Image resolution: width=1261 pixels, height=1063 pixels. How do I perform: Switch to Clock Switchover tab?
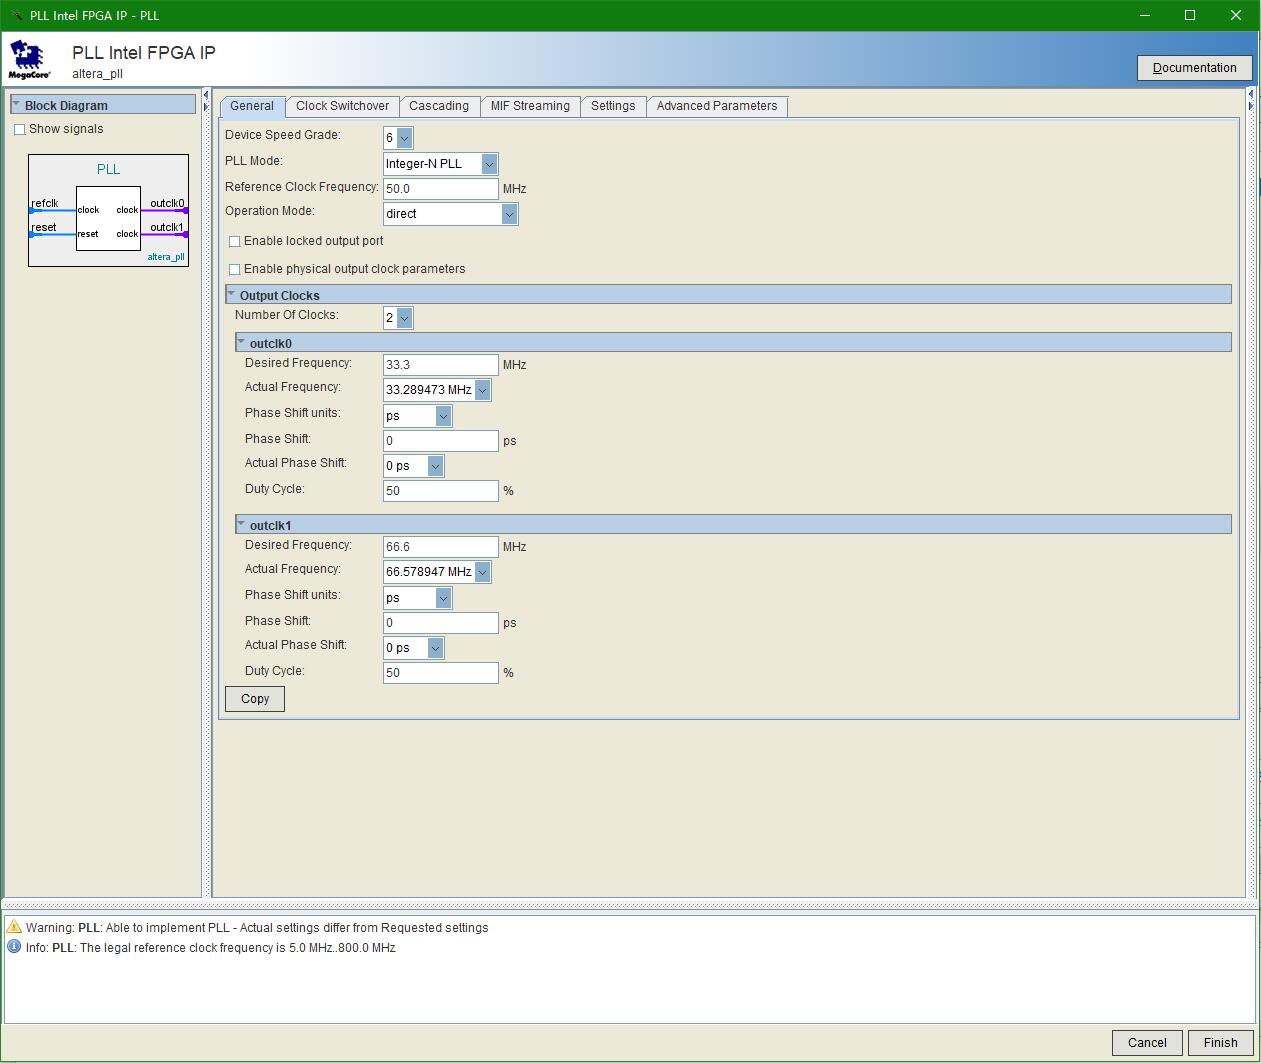[x=343, y=106]
